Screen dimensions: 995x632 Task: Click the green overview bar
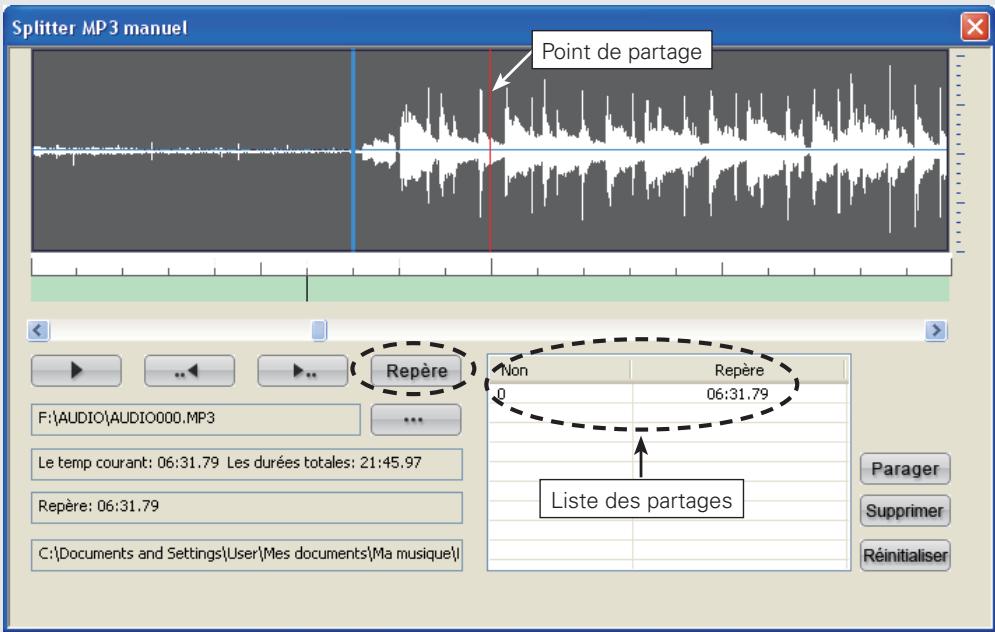490,289
